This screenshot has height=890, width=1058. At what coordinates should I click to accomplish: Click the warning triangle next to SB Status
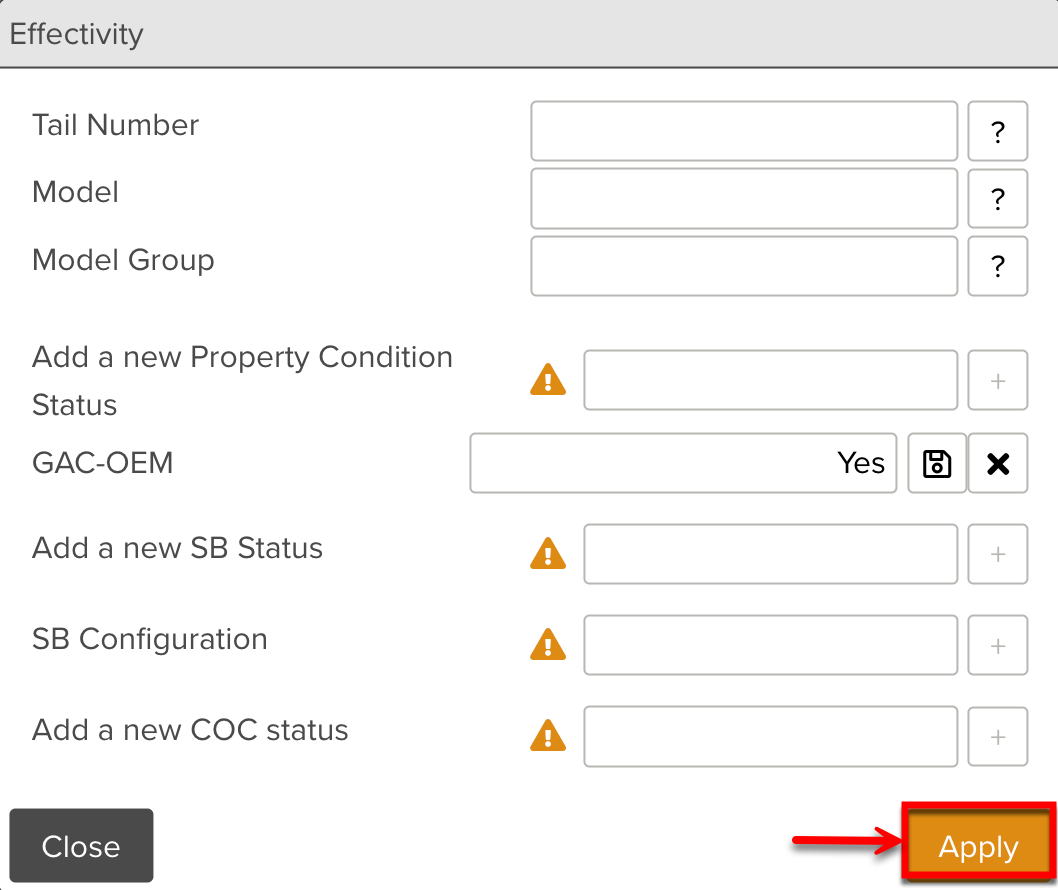tap(548, 553)
